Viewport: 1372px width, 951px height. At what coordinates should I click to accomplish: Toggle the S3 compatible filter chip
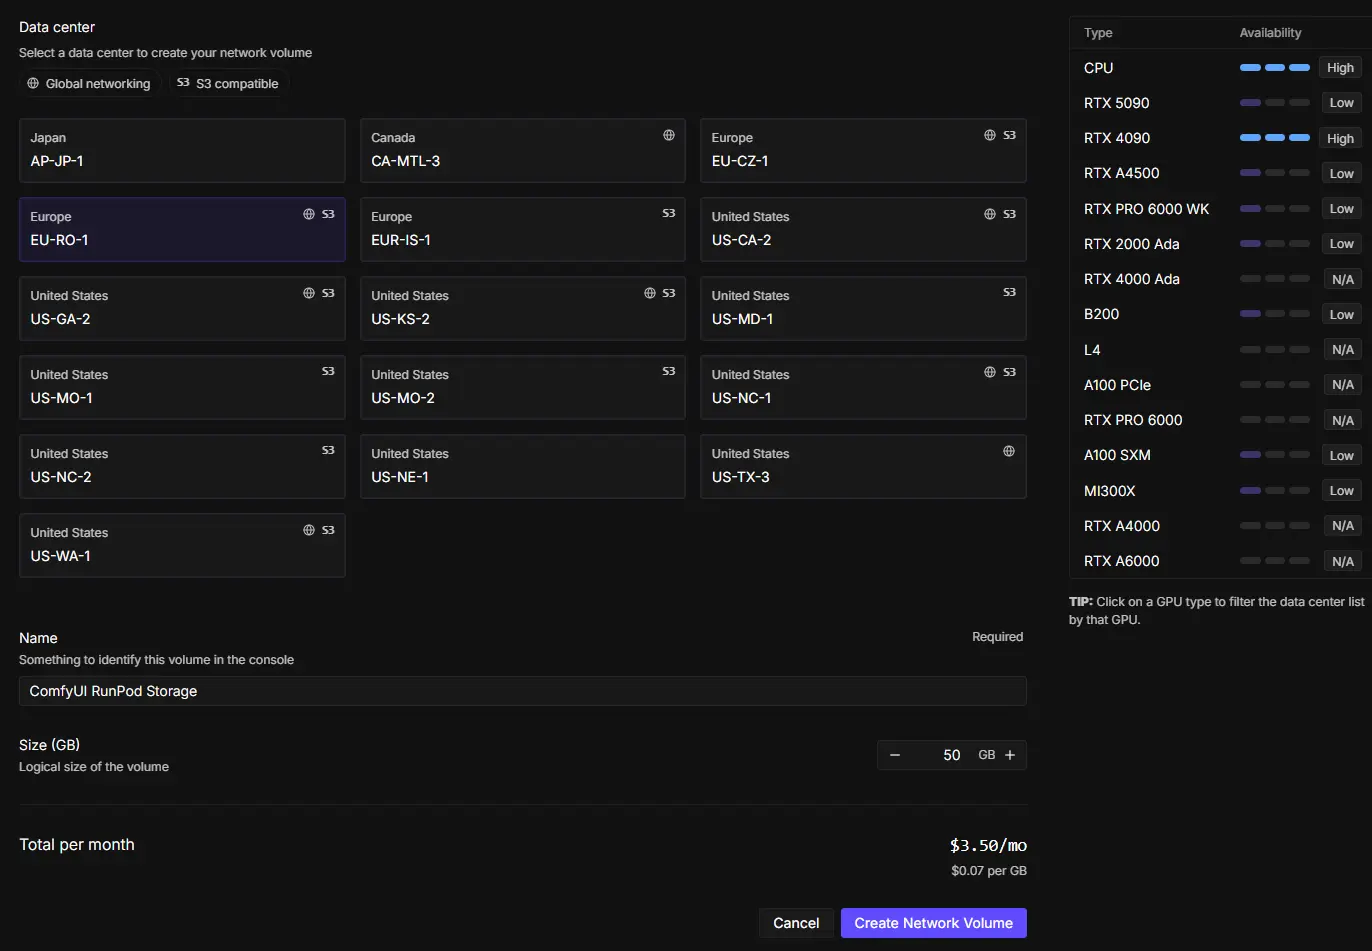coord(228,84)
